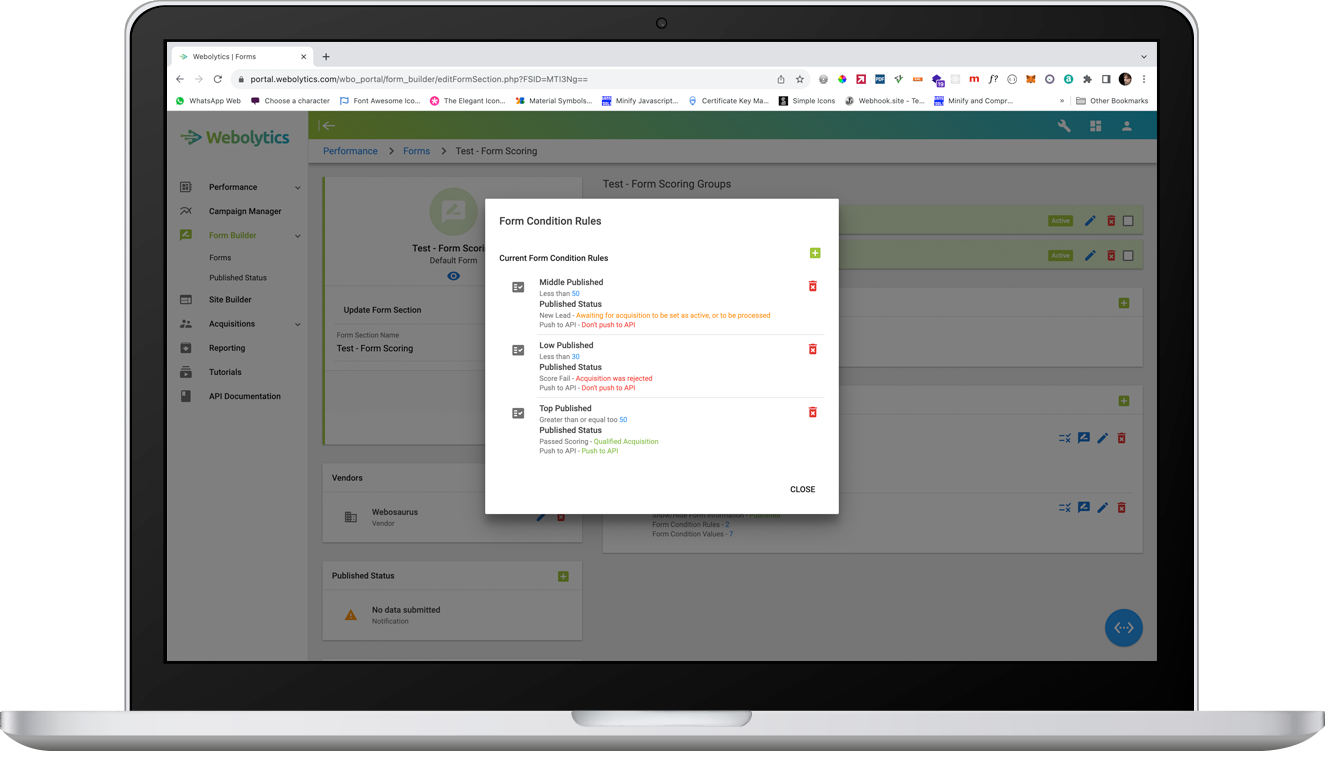This screenshot has height=780, width=1325.
Task: Expand the Acquisitions menu chevron
Action: pyautogui.click(x=298, y=324)
